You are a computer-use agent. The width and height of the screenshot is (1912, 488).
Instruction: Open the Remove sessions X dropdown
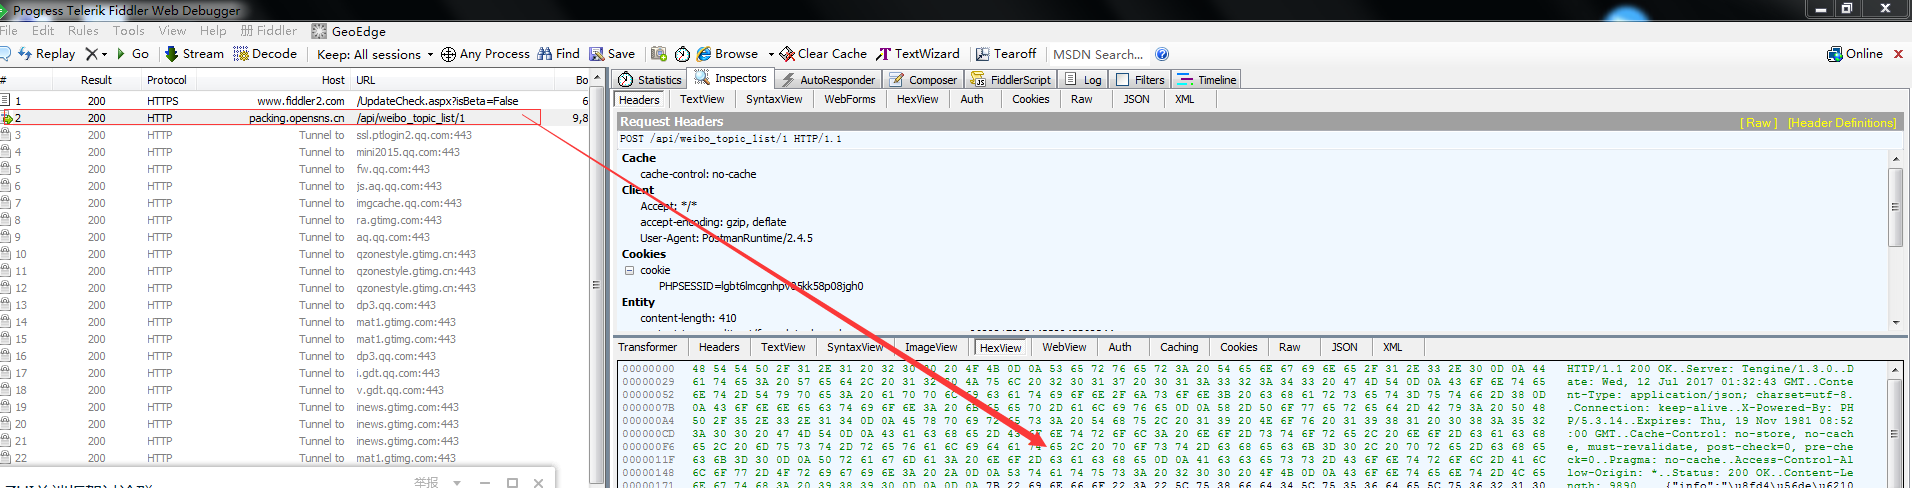tap(97, 54)
